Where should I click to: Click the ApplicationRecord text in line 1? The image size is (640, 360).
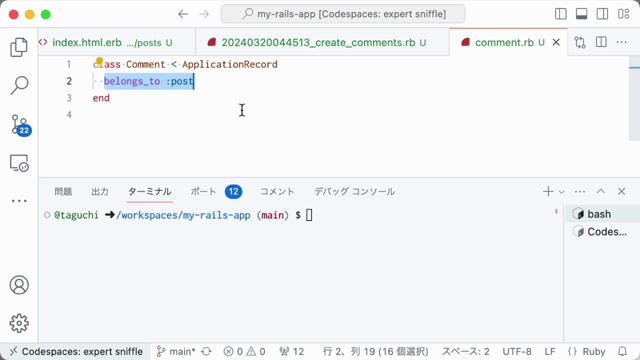[230, 64]
